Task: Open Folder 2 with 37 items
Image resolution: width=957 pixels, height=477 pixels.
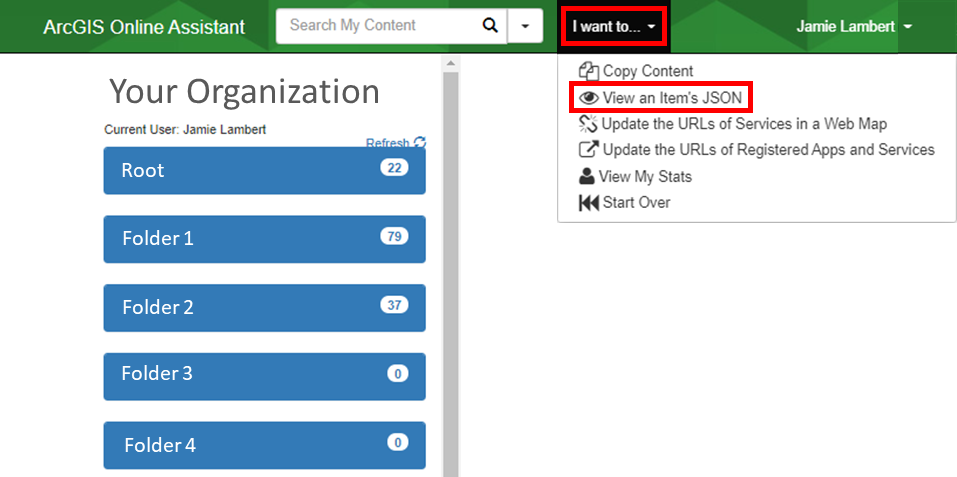Action: pyautogui.click(x=264, y=307)
